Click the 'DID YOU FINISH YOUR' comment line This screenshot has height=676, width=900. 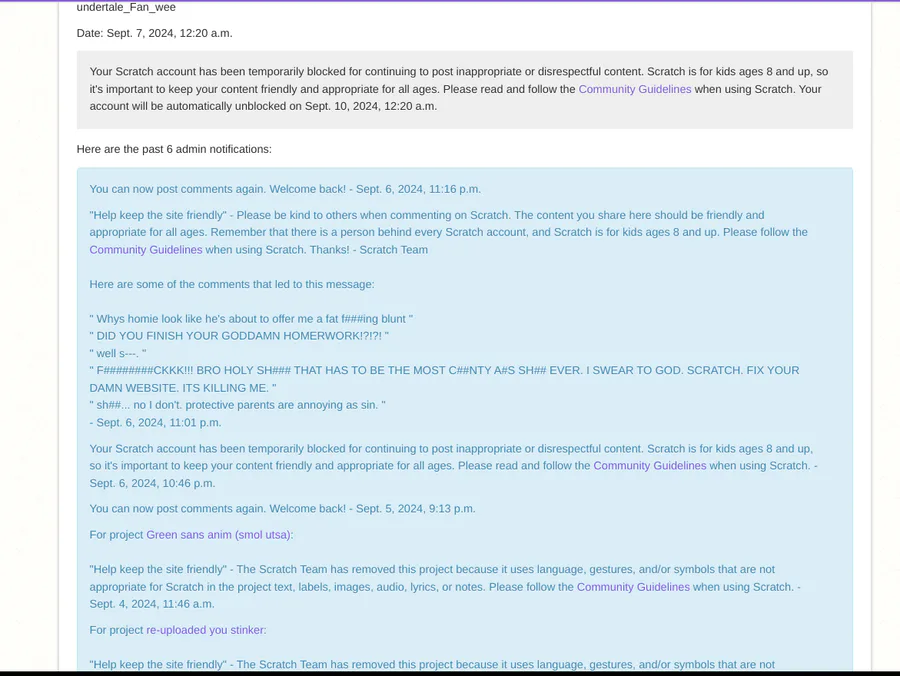coord(239,336)
